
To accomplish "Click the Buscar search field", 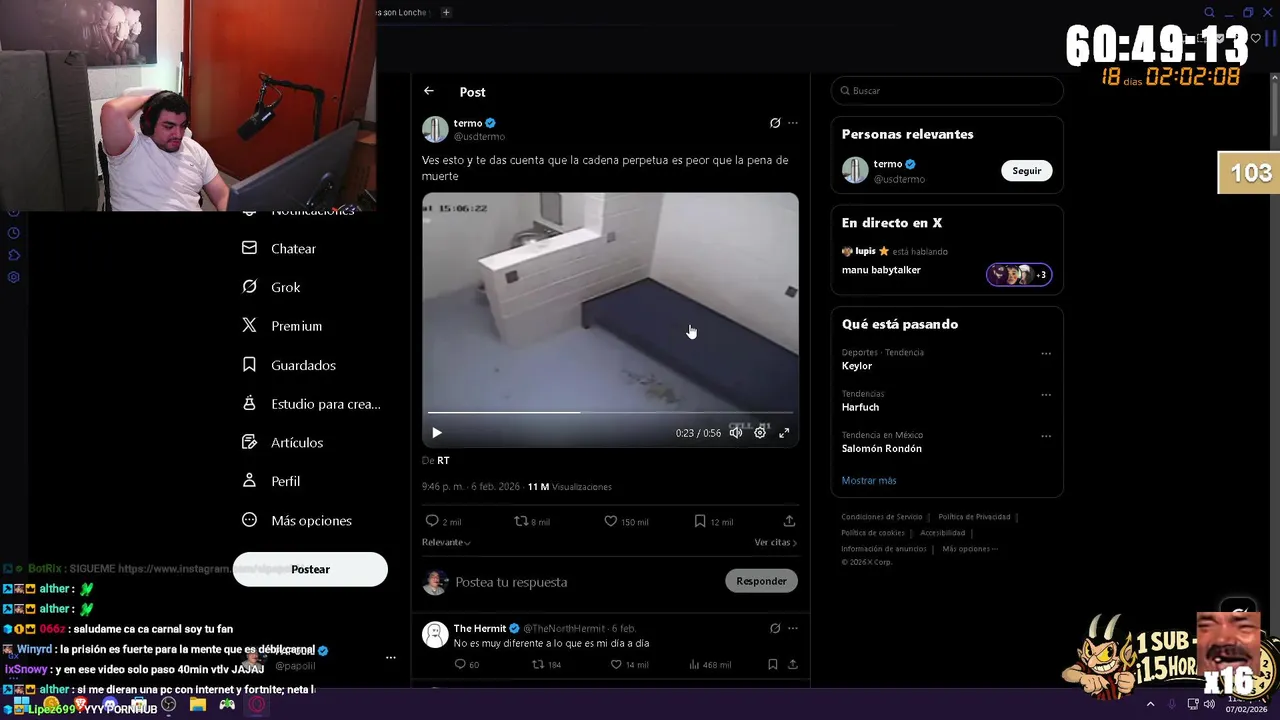I will 947,90.
